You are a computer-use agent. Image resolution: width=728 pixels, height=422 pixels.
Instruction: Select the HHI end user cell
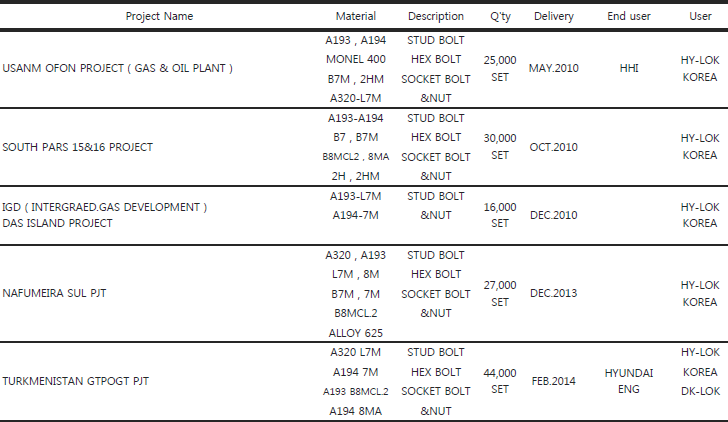(x=629, y=68)
